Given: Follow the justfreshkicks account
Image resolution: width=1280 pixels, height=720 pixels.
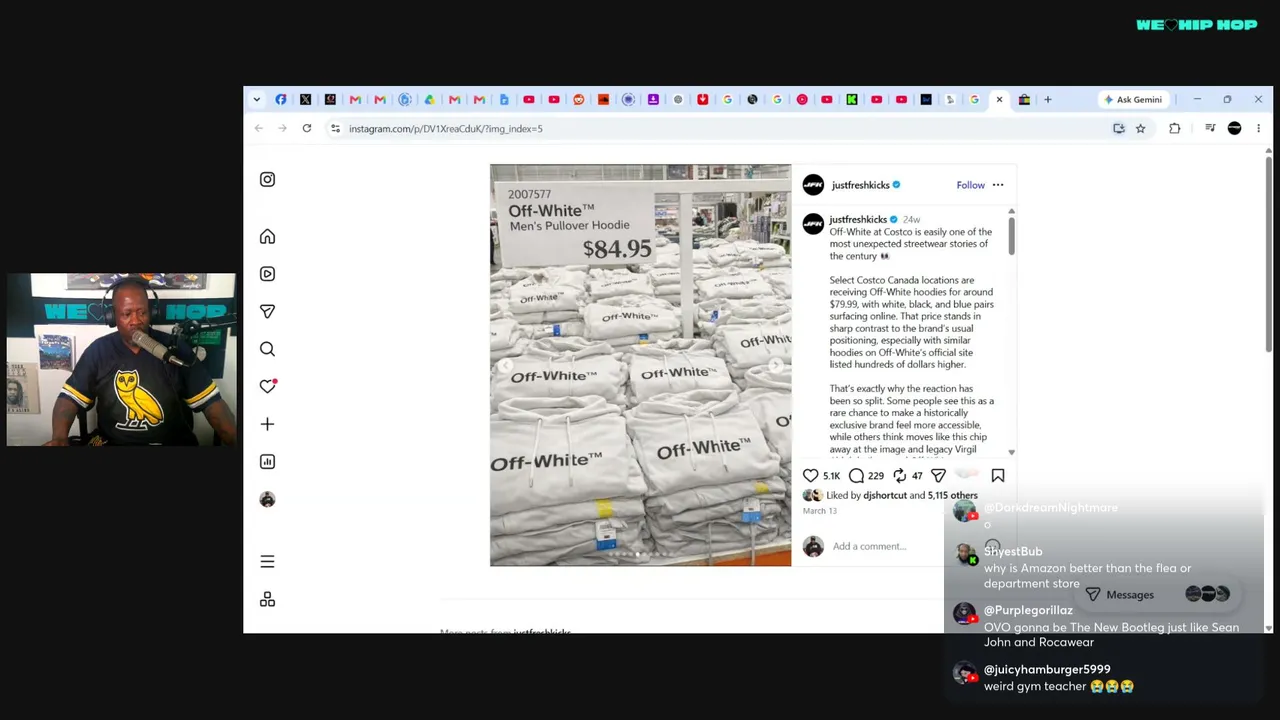Looking at the screenshot, I should pyautogui.click(x=970, y=185).
